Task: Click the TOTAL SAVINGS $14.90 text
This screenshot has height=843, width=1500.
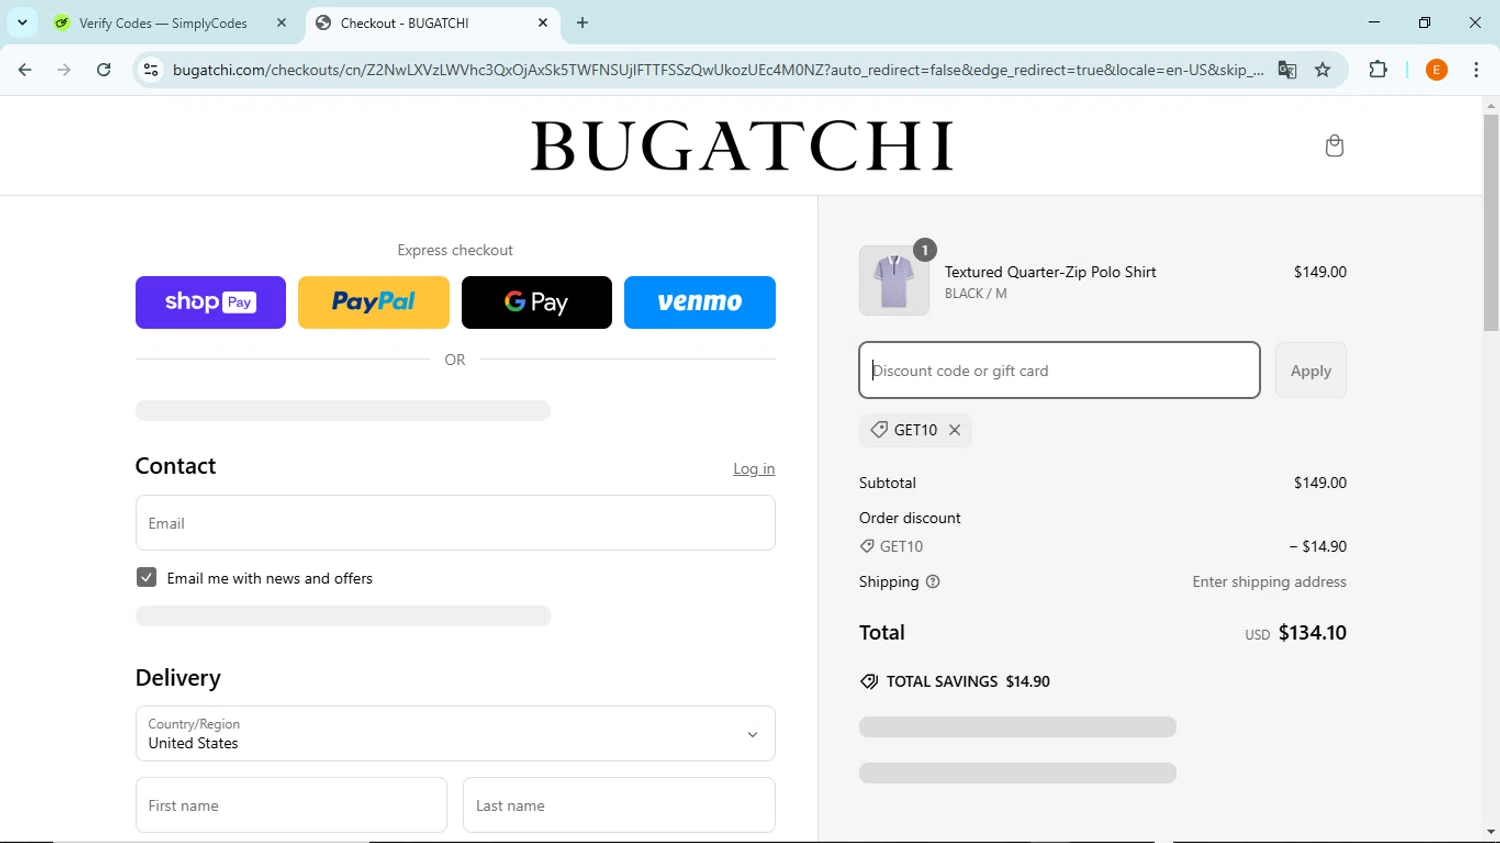Action: click(968, 682)
